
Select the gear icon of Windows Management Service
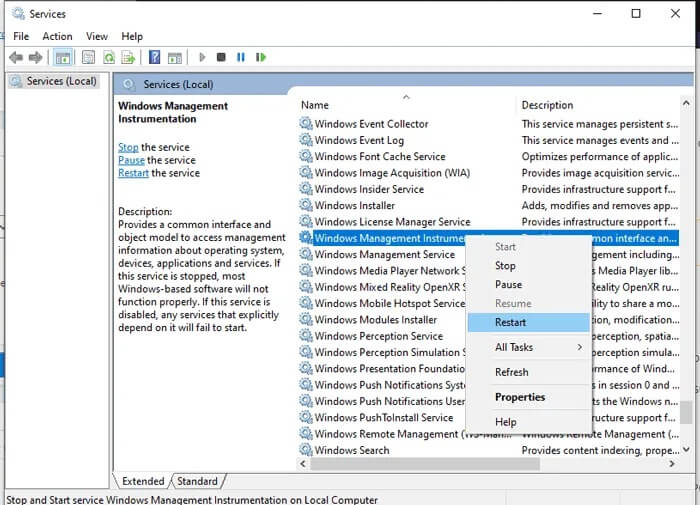(306, 254)
